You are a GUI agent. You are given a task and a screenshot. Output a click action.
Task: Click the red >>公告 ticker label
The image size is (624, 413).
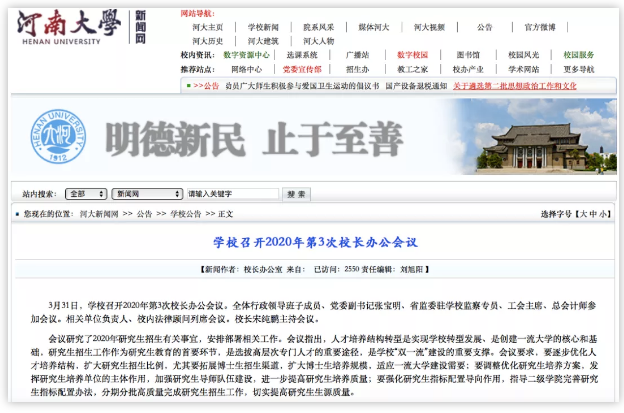[206, 86]
